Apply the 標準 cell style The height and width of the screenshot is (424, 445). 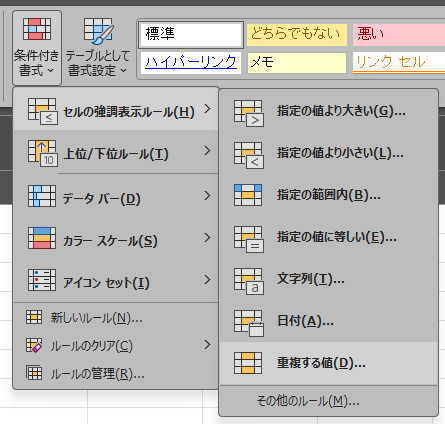pyautogui.click(x=191, y=34)
